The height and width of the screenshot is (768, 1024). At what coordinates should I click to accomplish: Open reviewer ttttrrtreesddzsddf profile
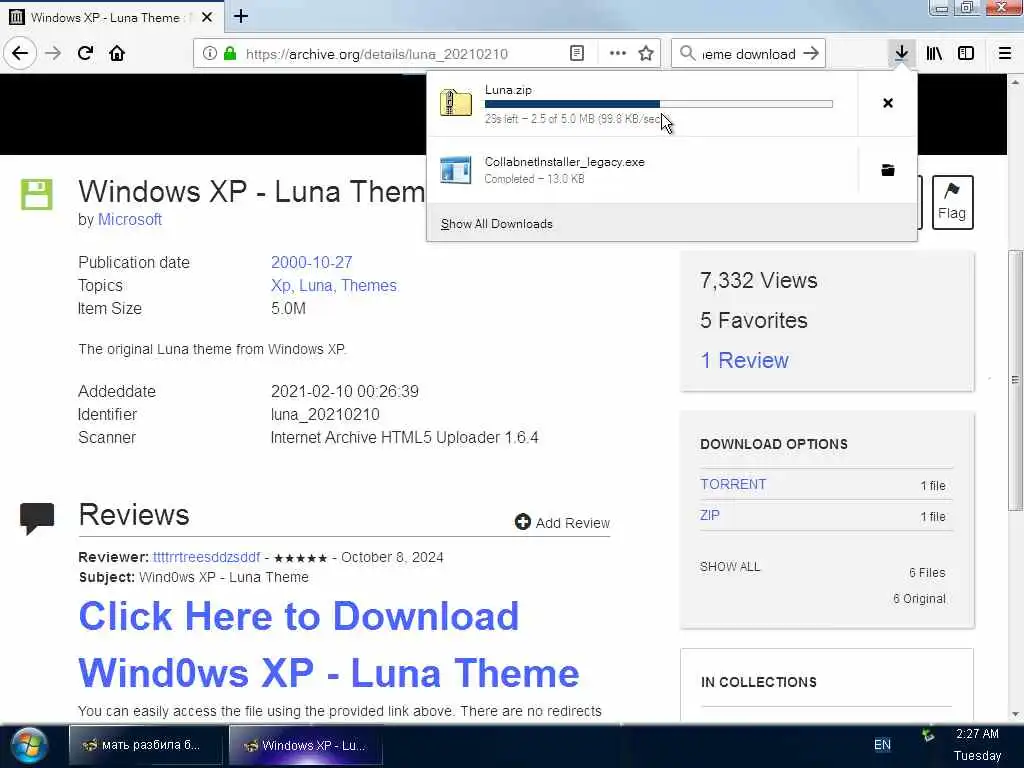206,557
